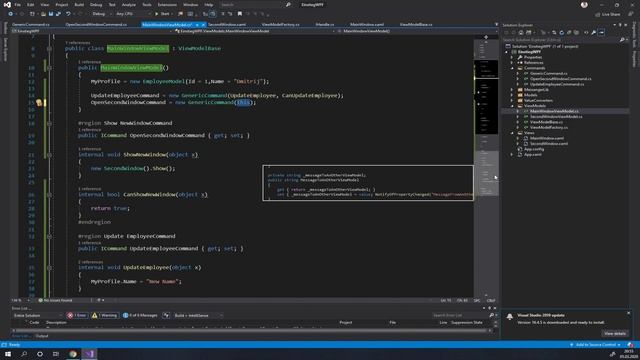Open the Build menu
This screenshot has width=640, height=360.
tap(79, 5)
